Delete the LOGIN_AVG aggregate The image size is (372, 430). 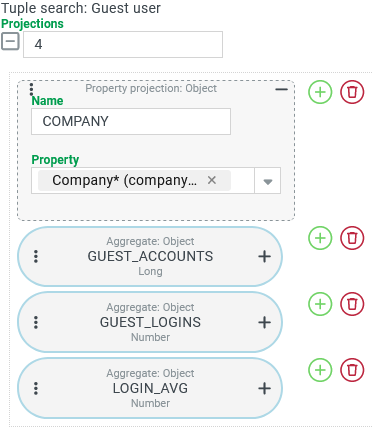click(352, 370)
